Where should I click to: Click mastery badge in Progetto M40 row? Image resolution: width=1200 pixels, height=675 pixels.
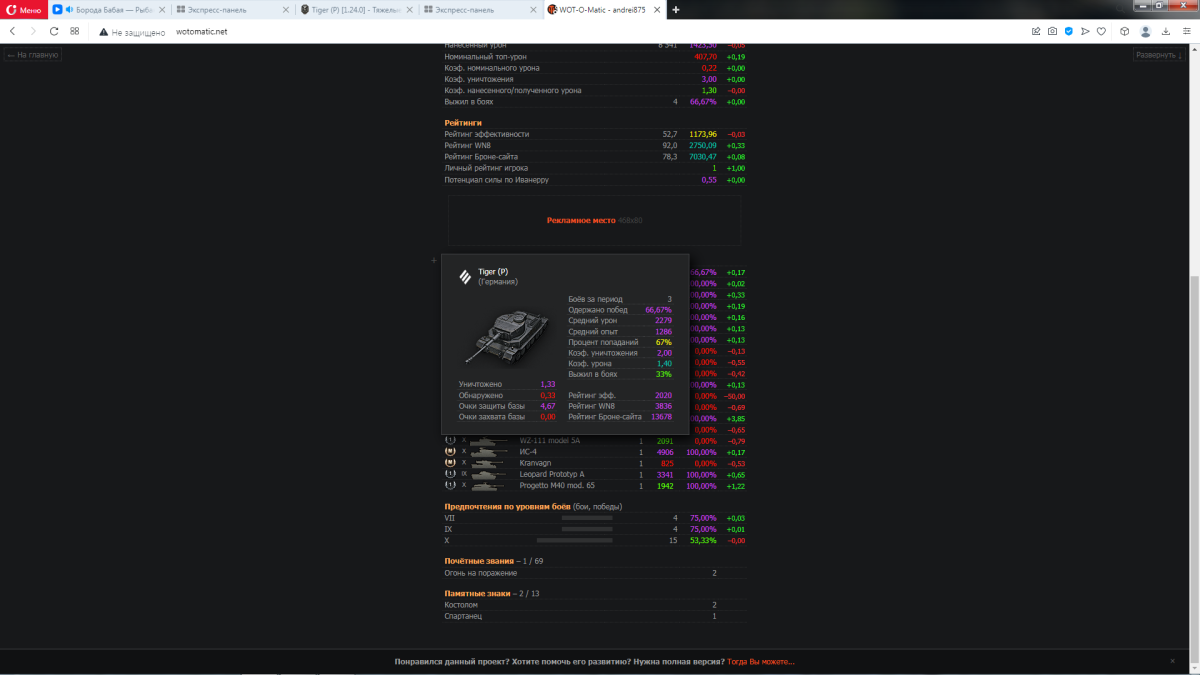(450, 485)
